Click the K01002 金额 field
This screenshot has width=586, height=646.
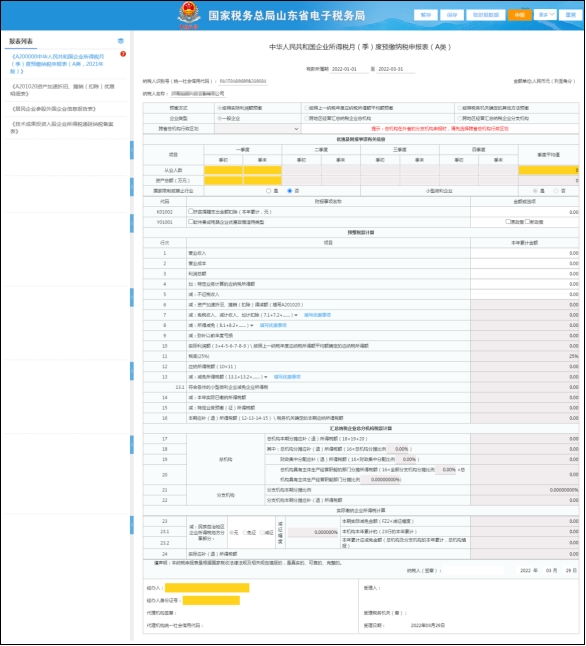[x=525, y=212]
